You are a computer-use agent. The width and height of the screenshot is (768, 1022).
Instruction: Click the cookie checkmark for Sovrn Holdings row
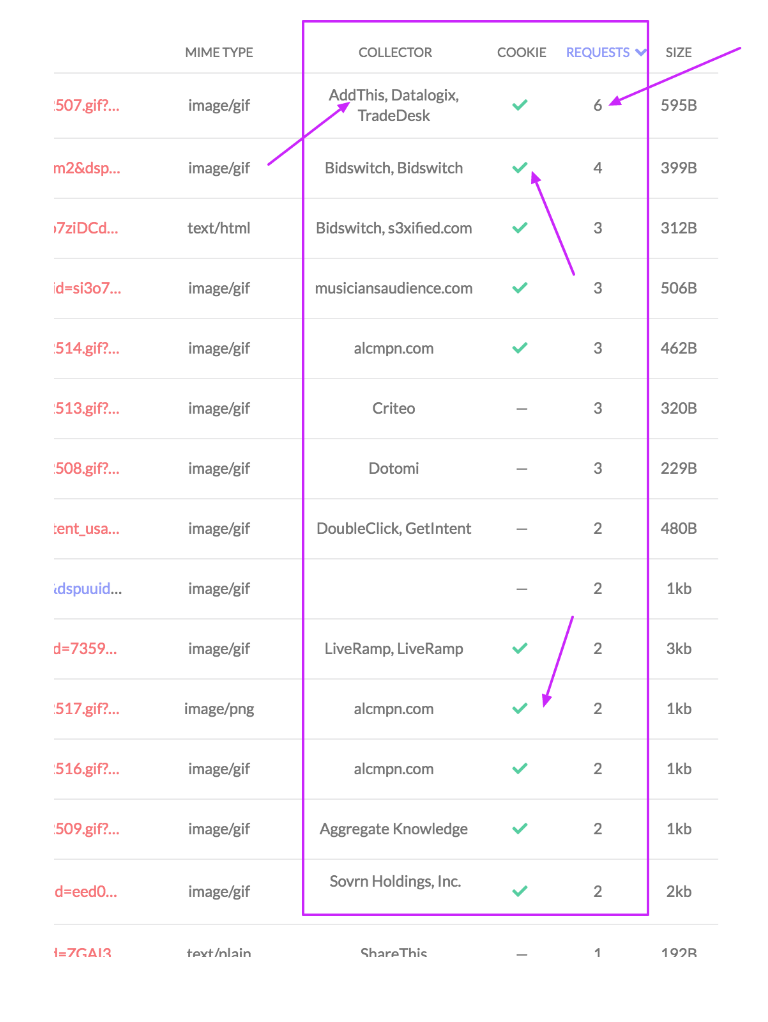519,891
